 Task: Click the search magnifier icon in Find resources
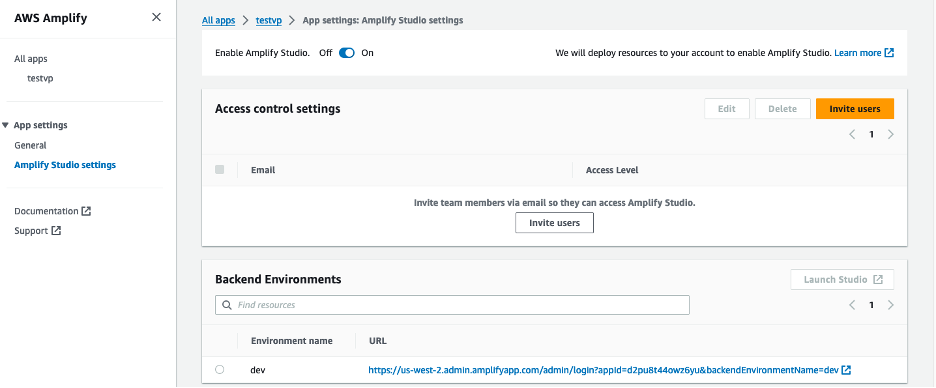227,305
